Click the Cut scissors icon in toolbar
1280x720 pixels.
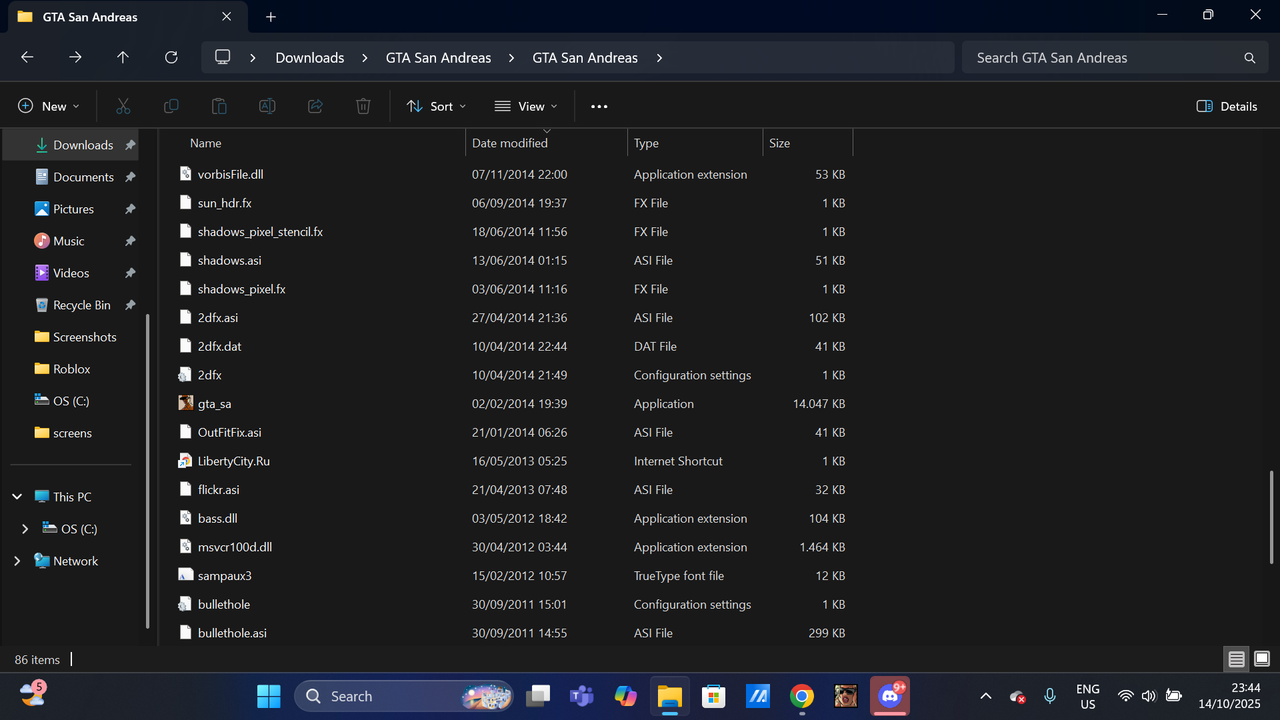(123, 106)
